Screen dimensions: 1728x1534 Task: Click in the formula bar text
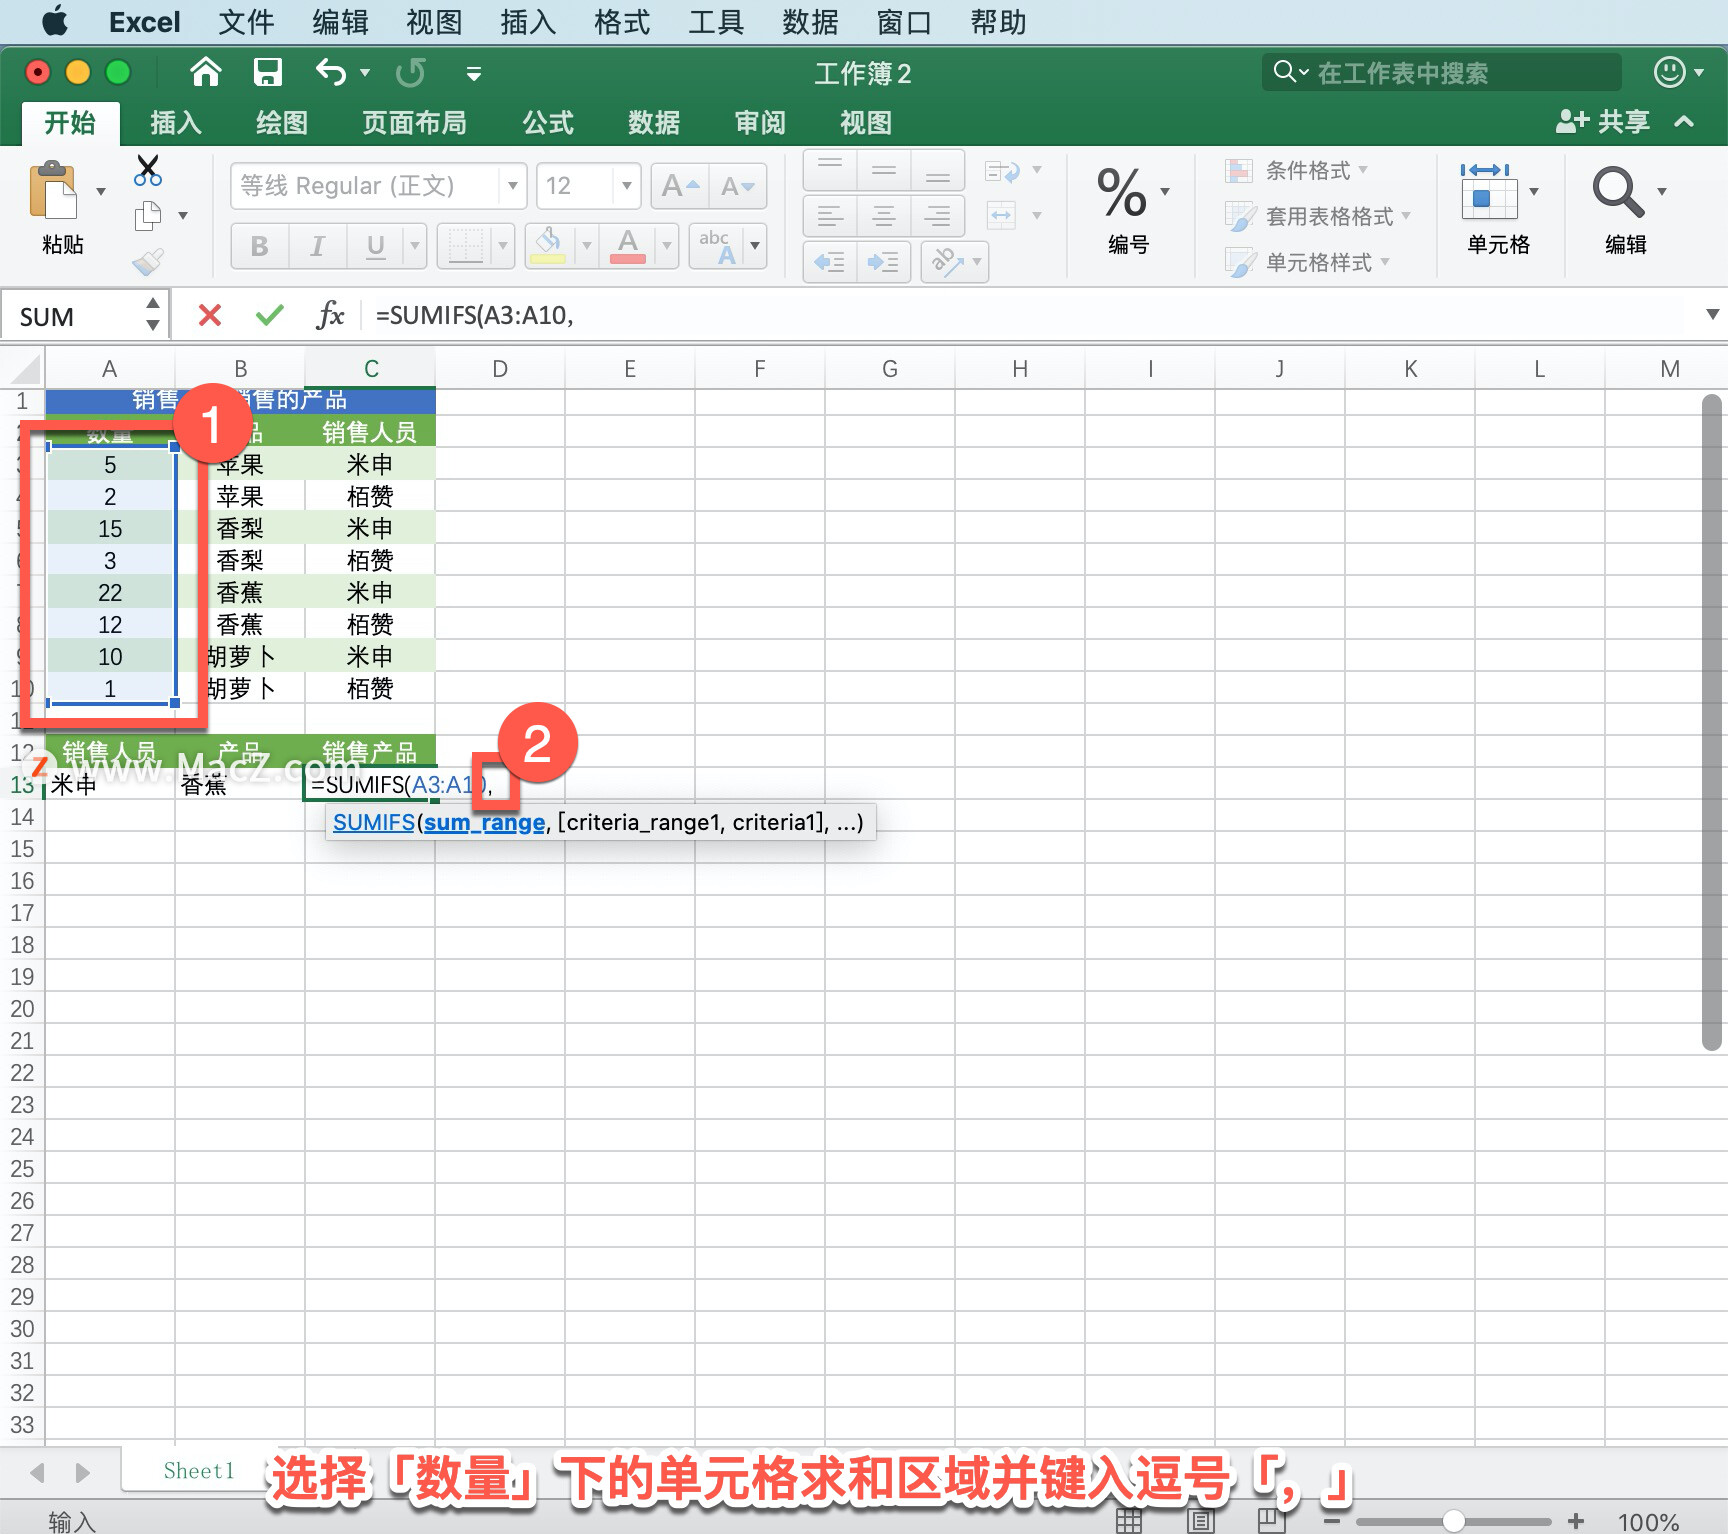pos(474,316)
